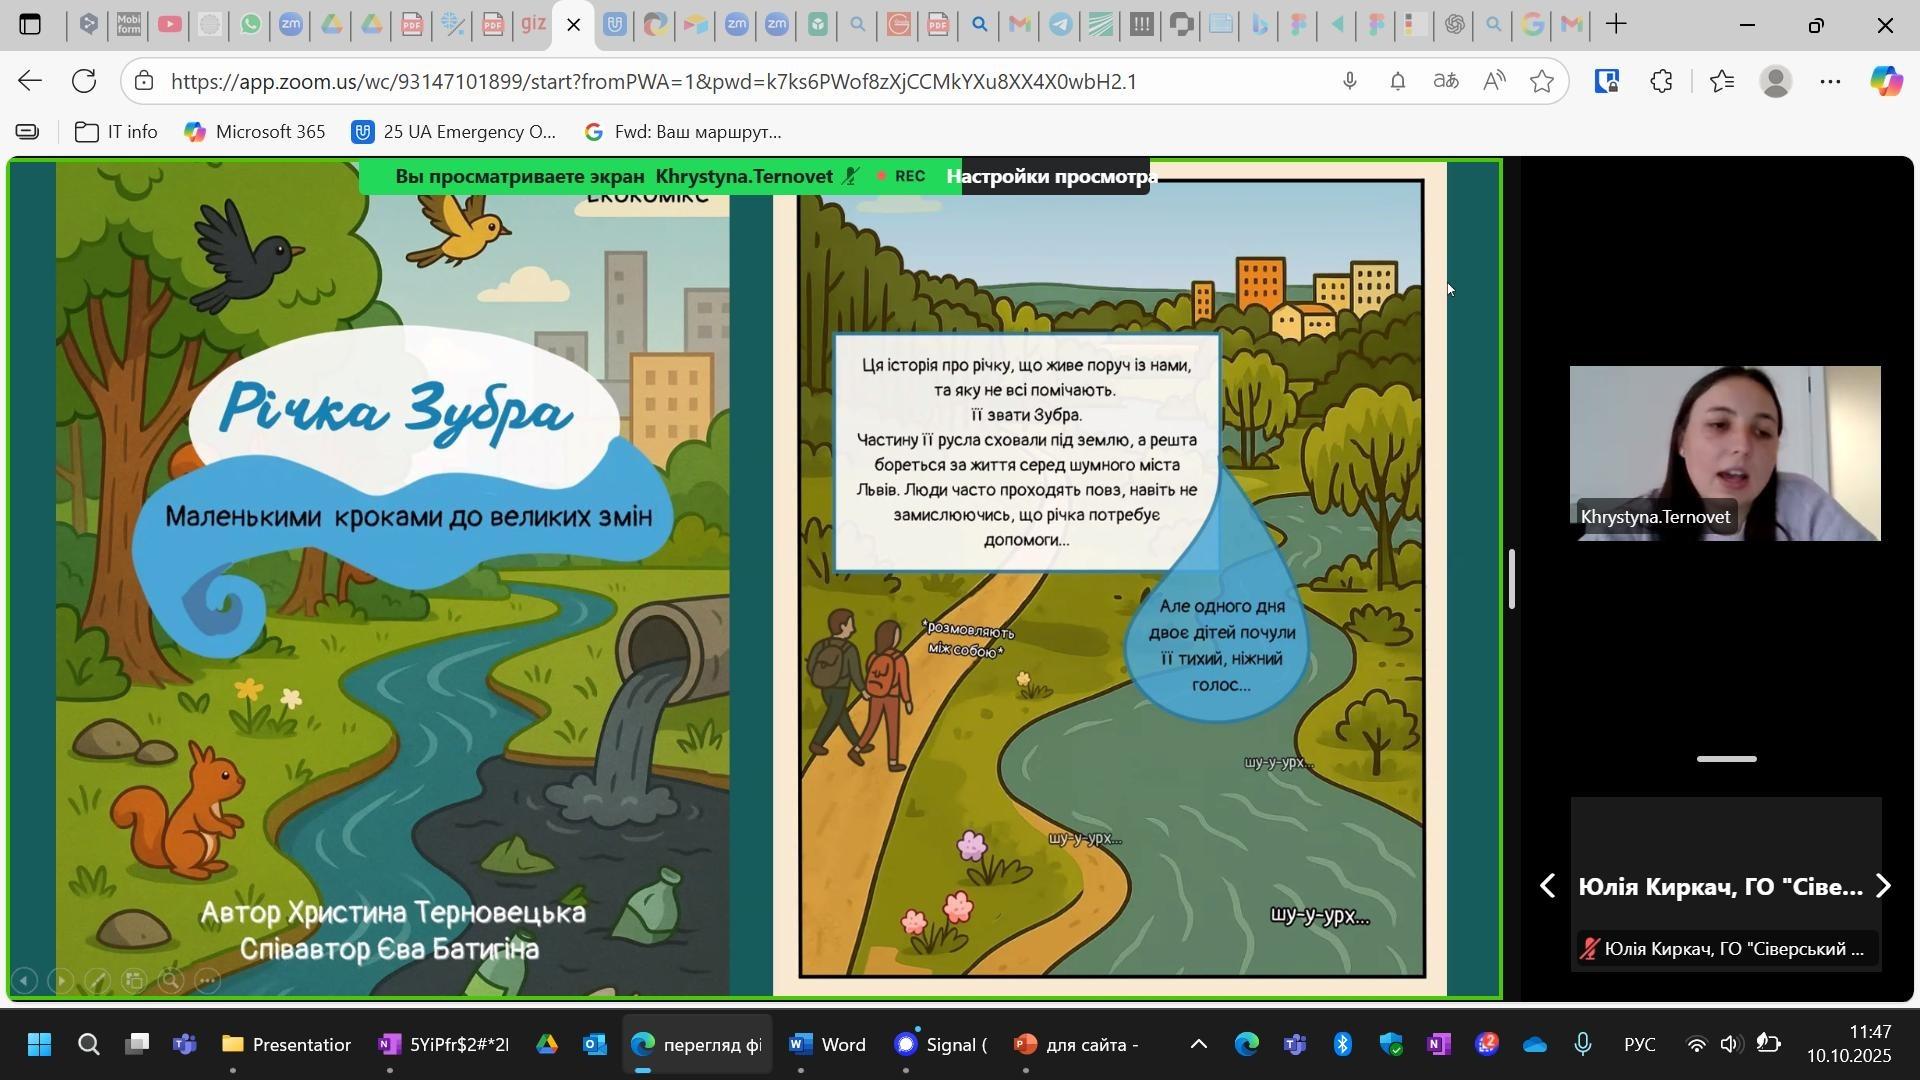Add this page to favorites star
The height and width of the screenshot is (1080, 1920).
point(1543,82)
